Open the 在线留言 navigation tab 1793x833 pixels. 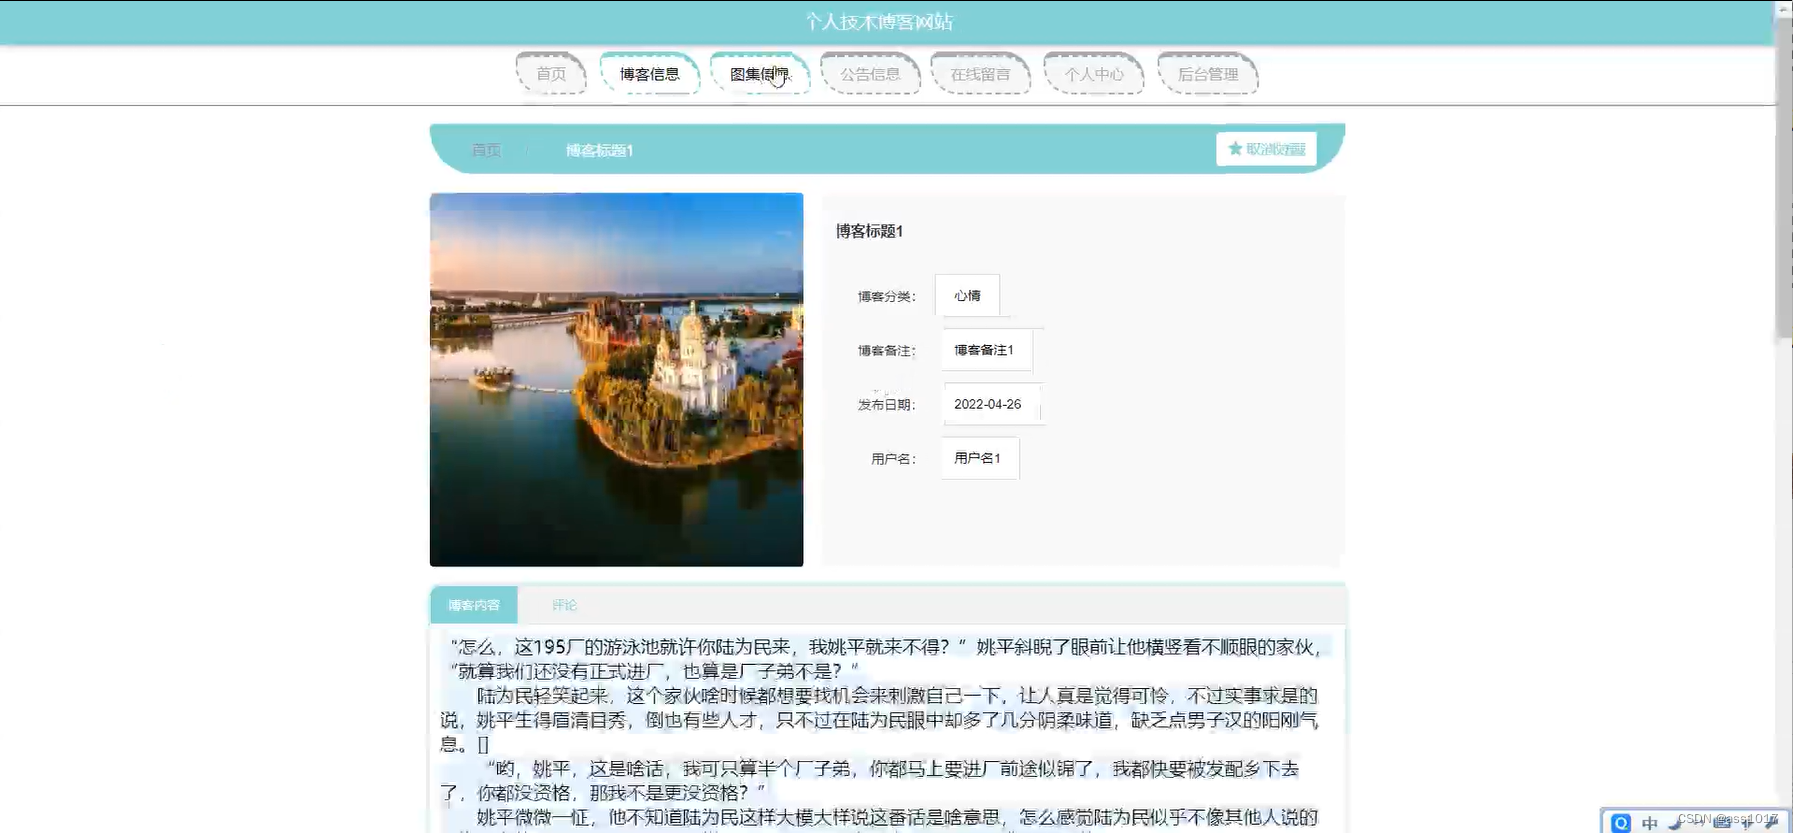click(x=980, y=74)
